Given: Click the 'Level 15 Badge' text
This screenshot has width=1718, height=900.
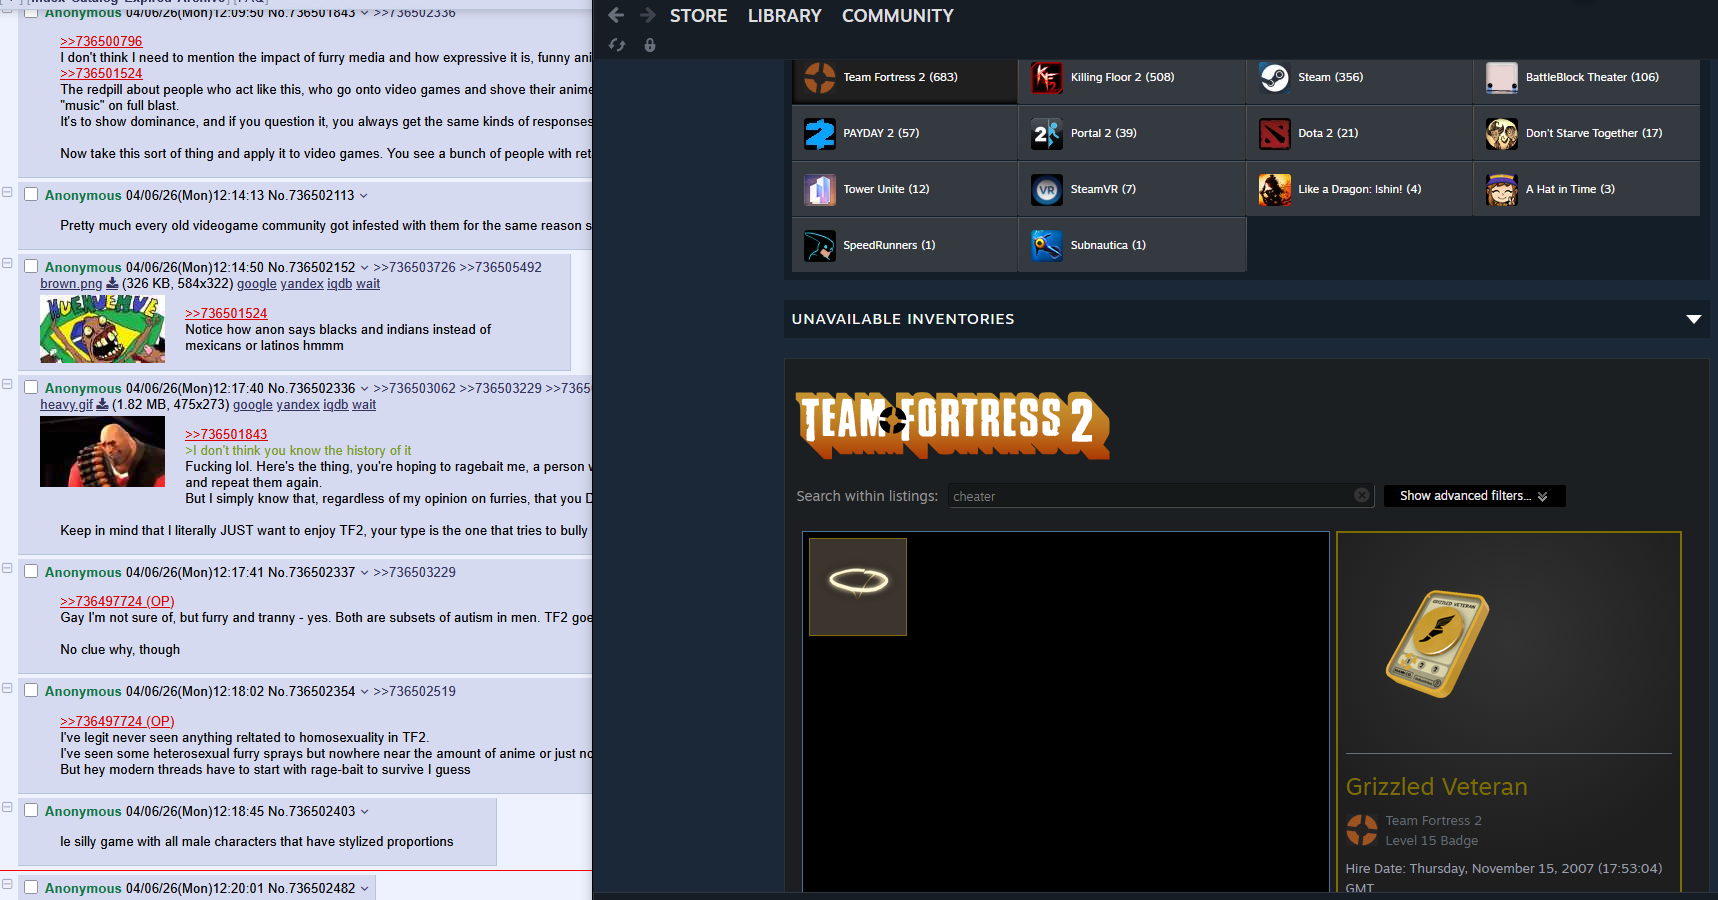Looking at the screenshot, I should pos(1432,841).
